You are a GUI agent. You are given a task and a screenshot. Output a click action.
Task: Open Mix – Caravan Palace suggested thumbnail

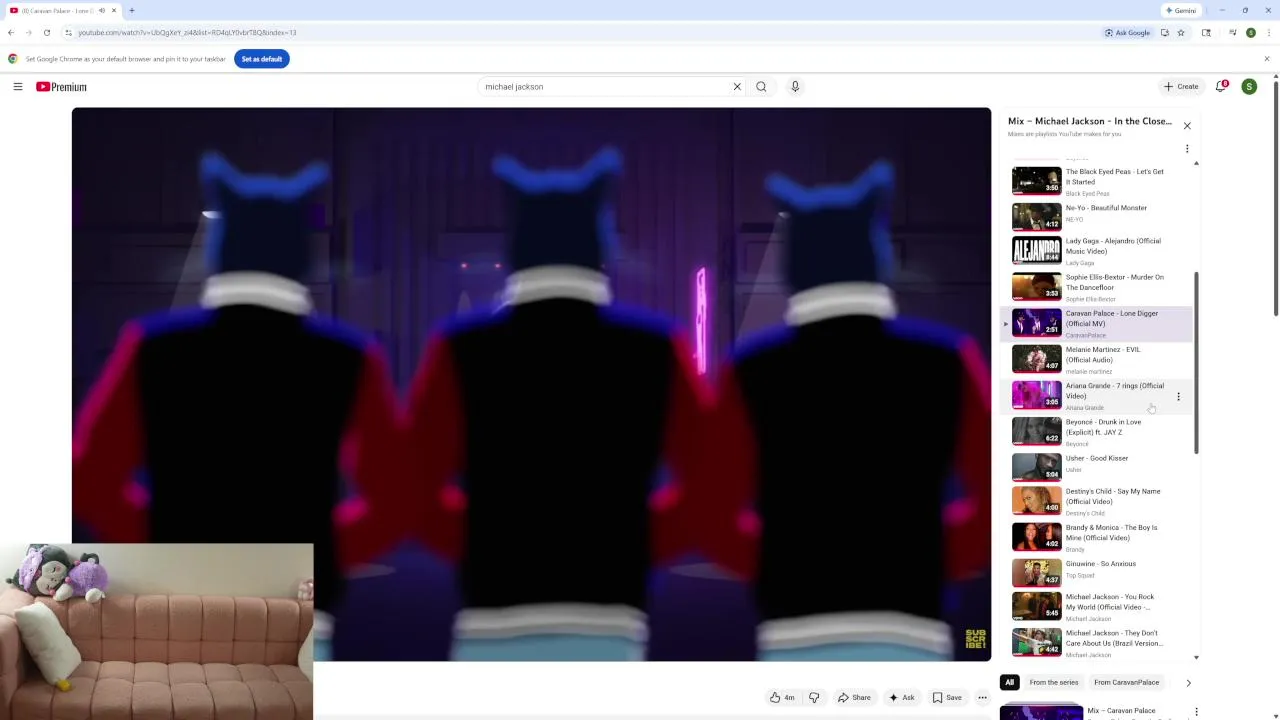click(x=1041, y=713)
